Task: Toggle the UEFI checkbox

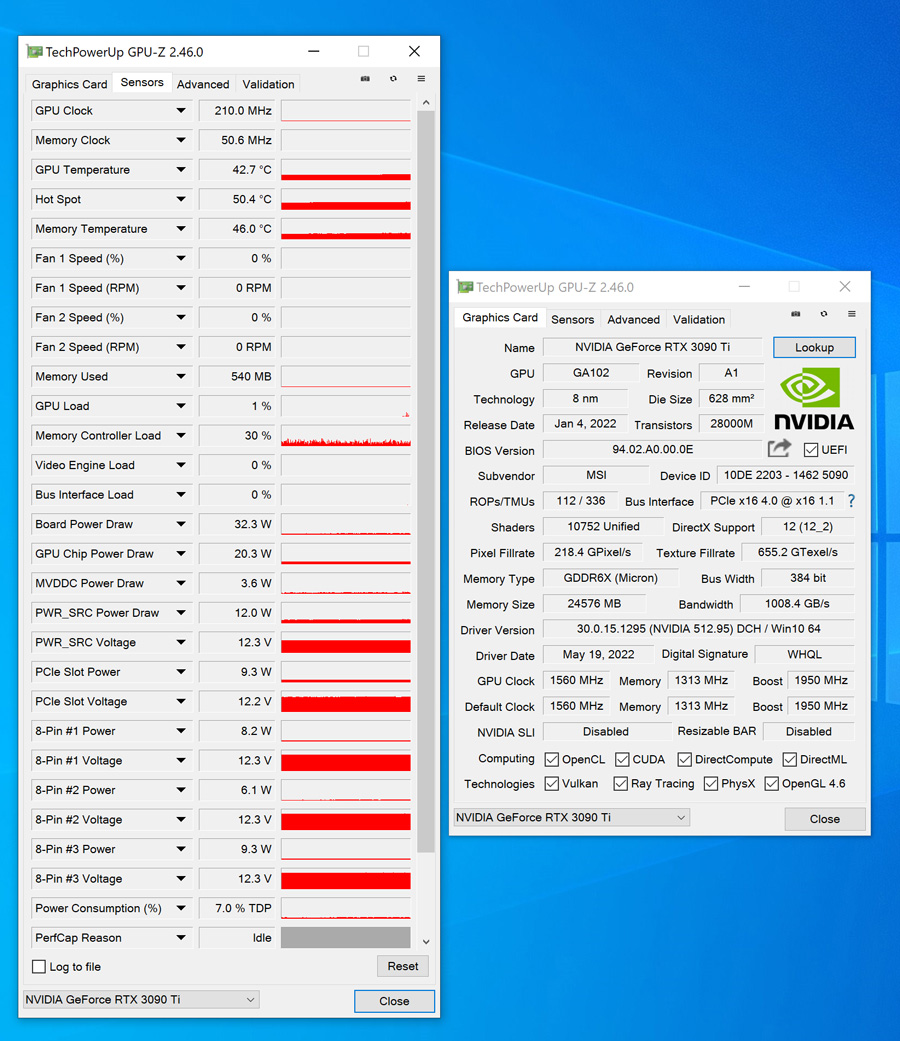Action: 810,450
